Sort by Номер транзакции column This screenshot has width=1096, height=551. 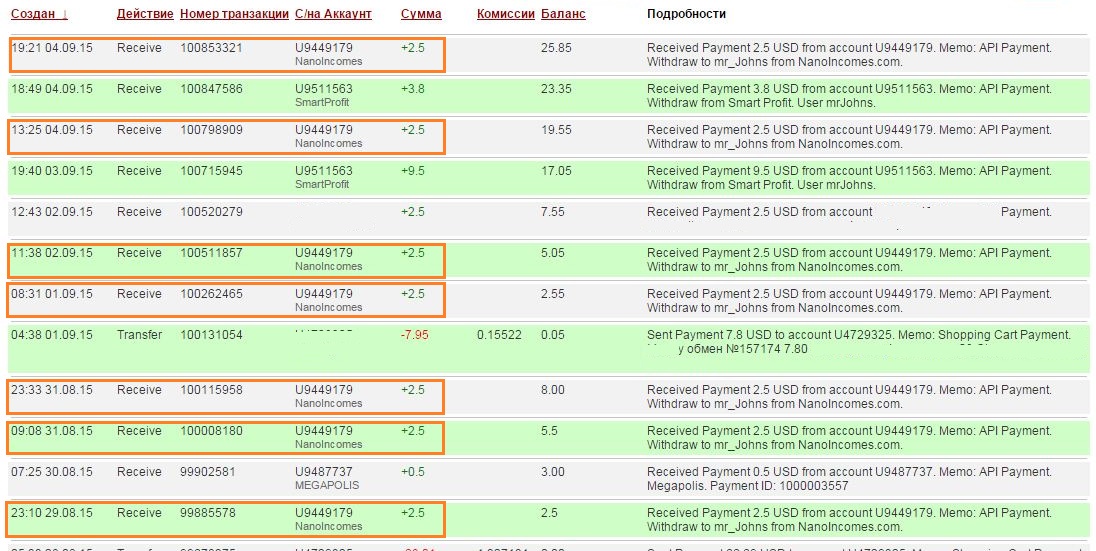point(232,14)
